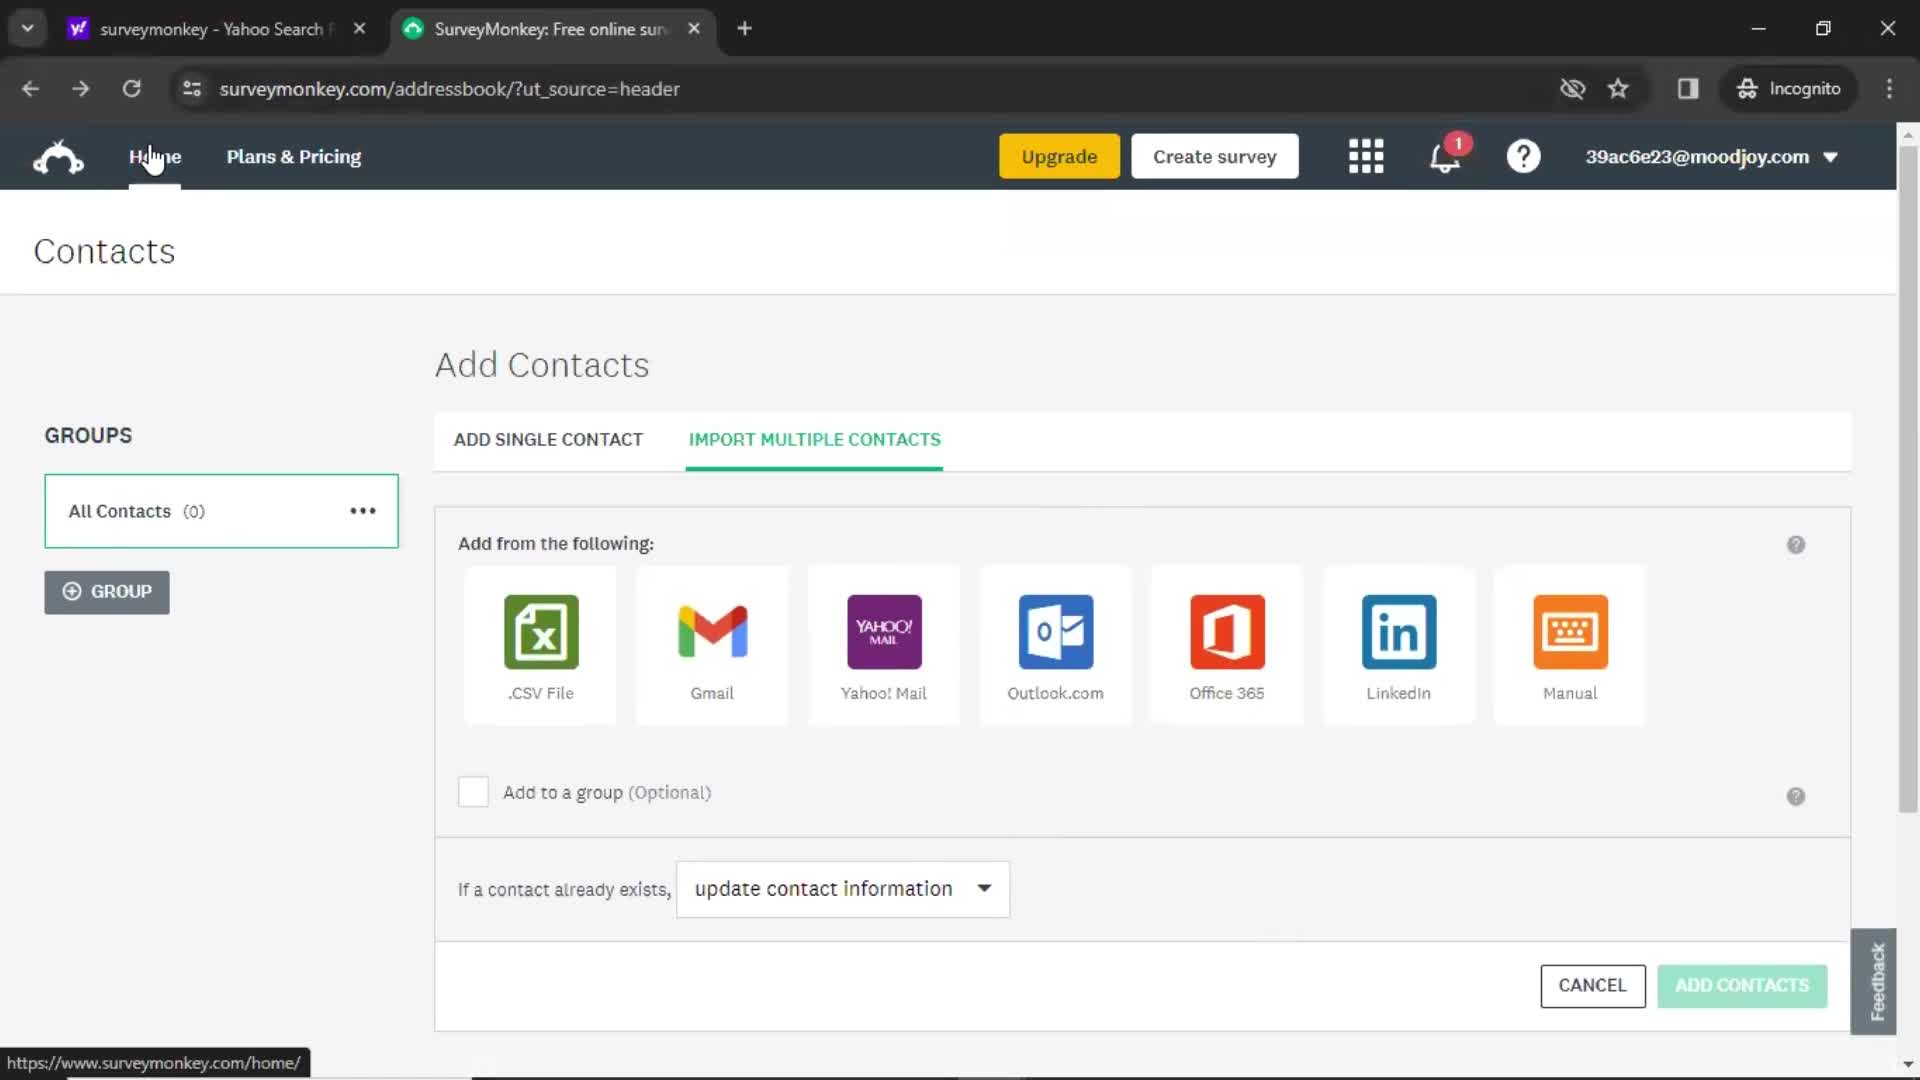Click the yellow Upgrade button
Image resolution: width=1920 pixels, height=1080 pixels.
coord(1059,157)
